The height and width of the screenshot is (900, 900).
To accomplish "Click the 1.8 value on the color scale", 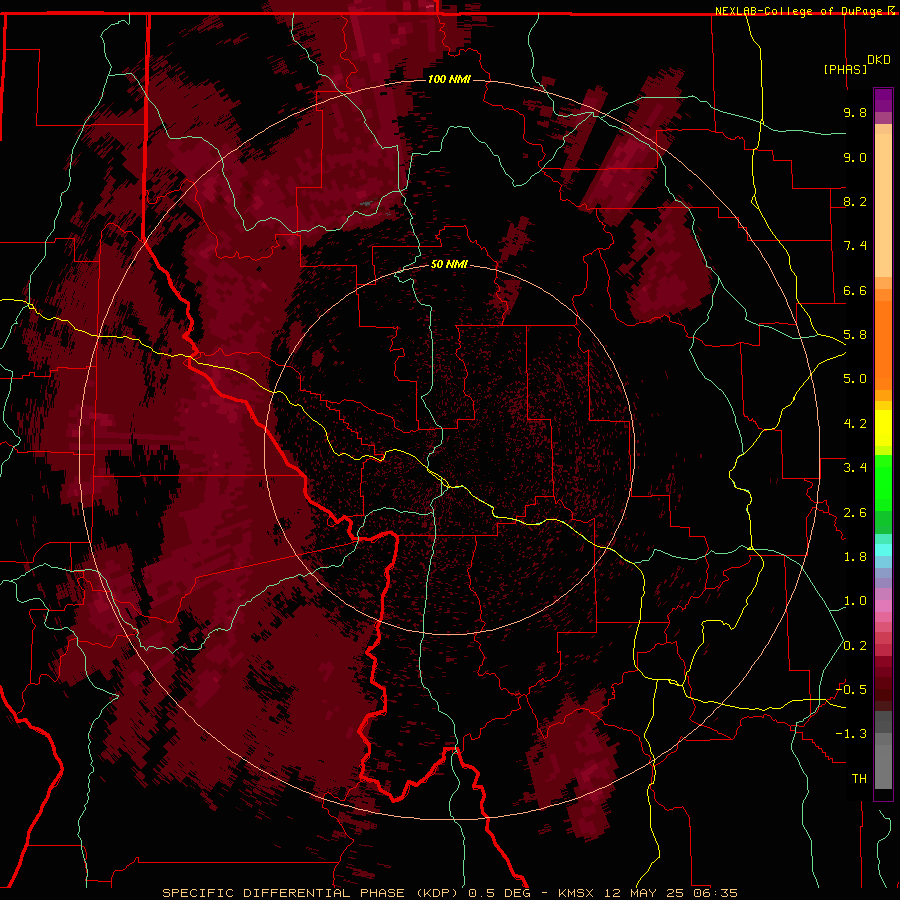I will point(855,557).
